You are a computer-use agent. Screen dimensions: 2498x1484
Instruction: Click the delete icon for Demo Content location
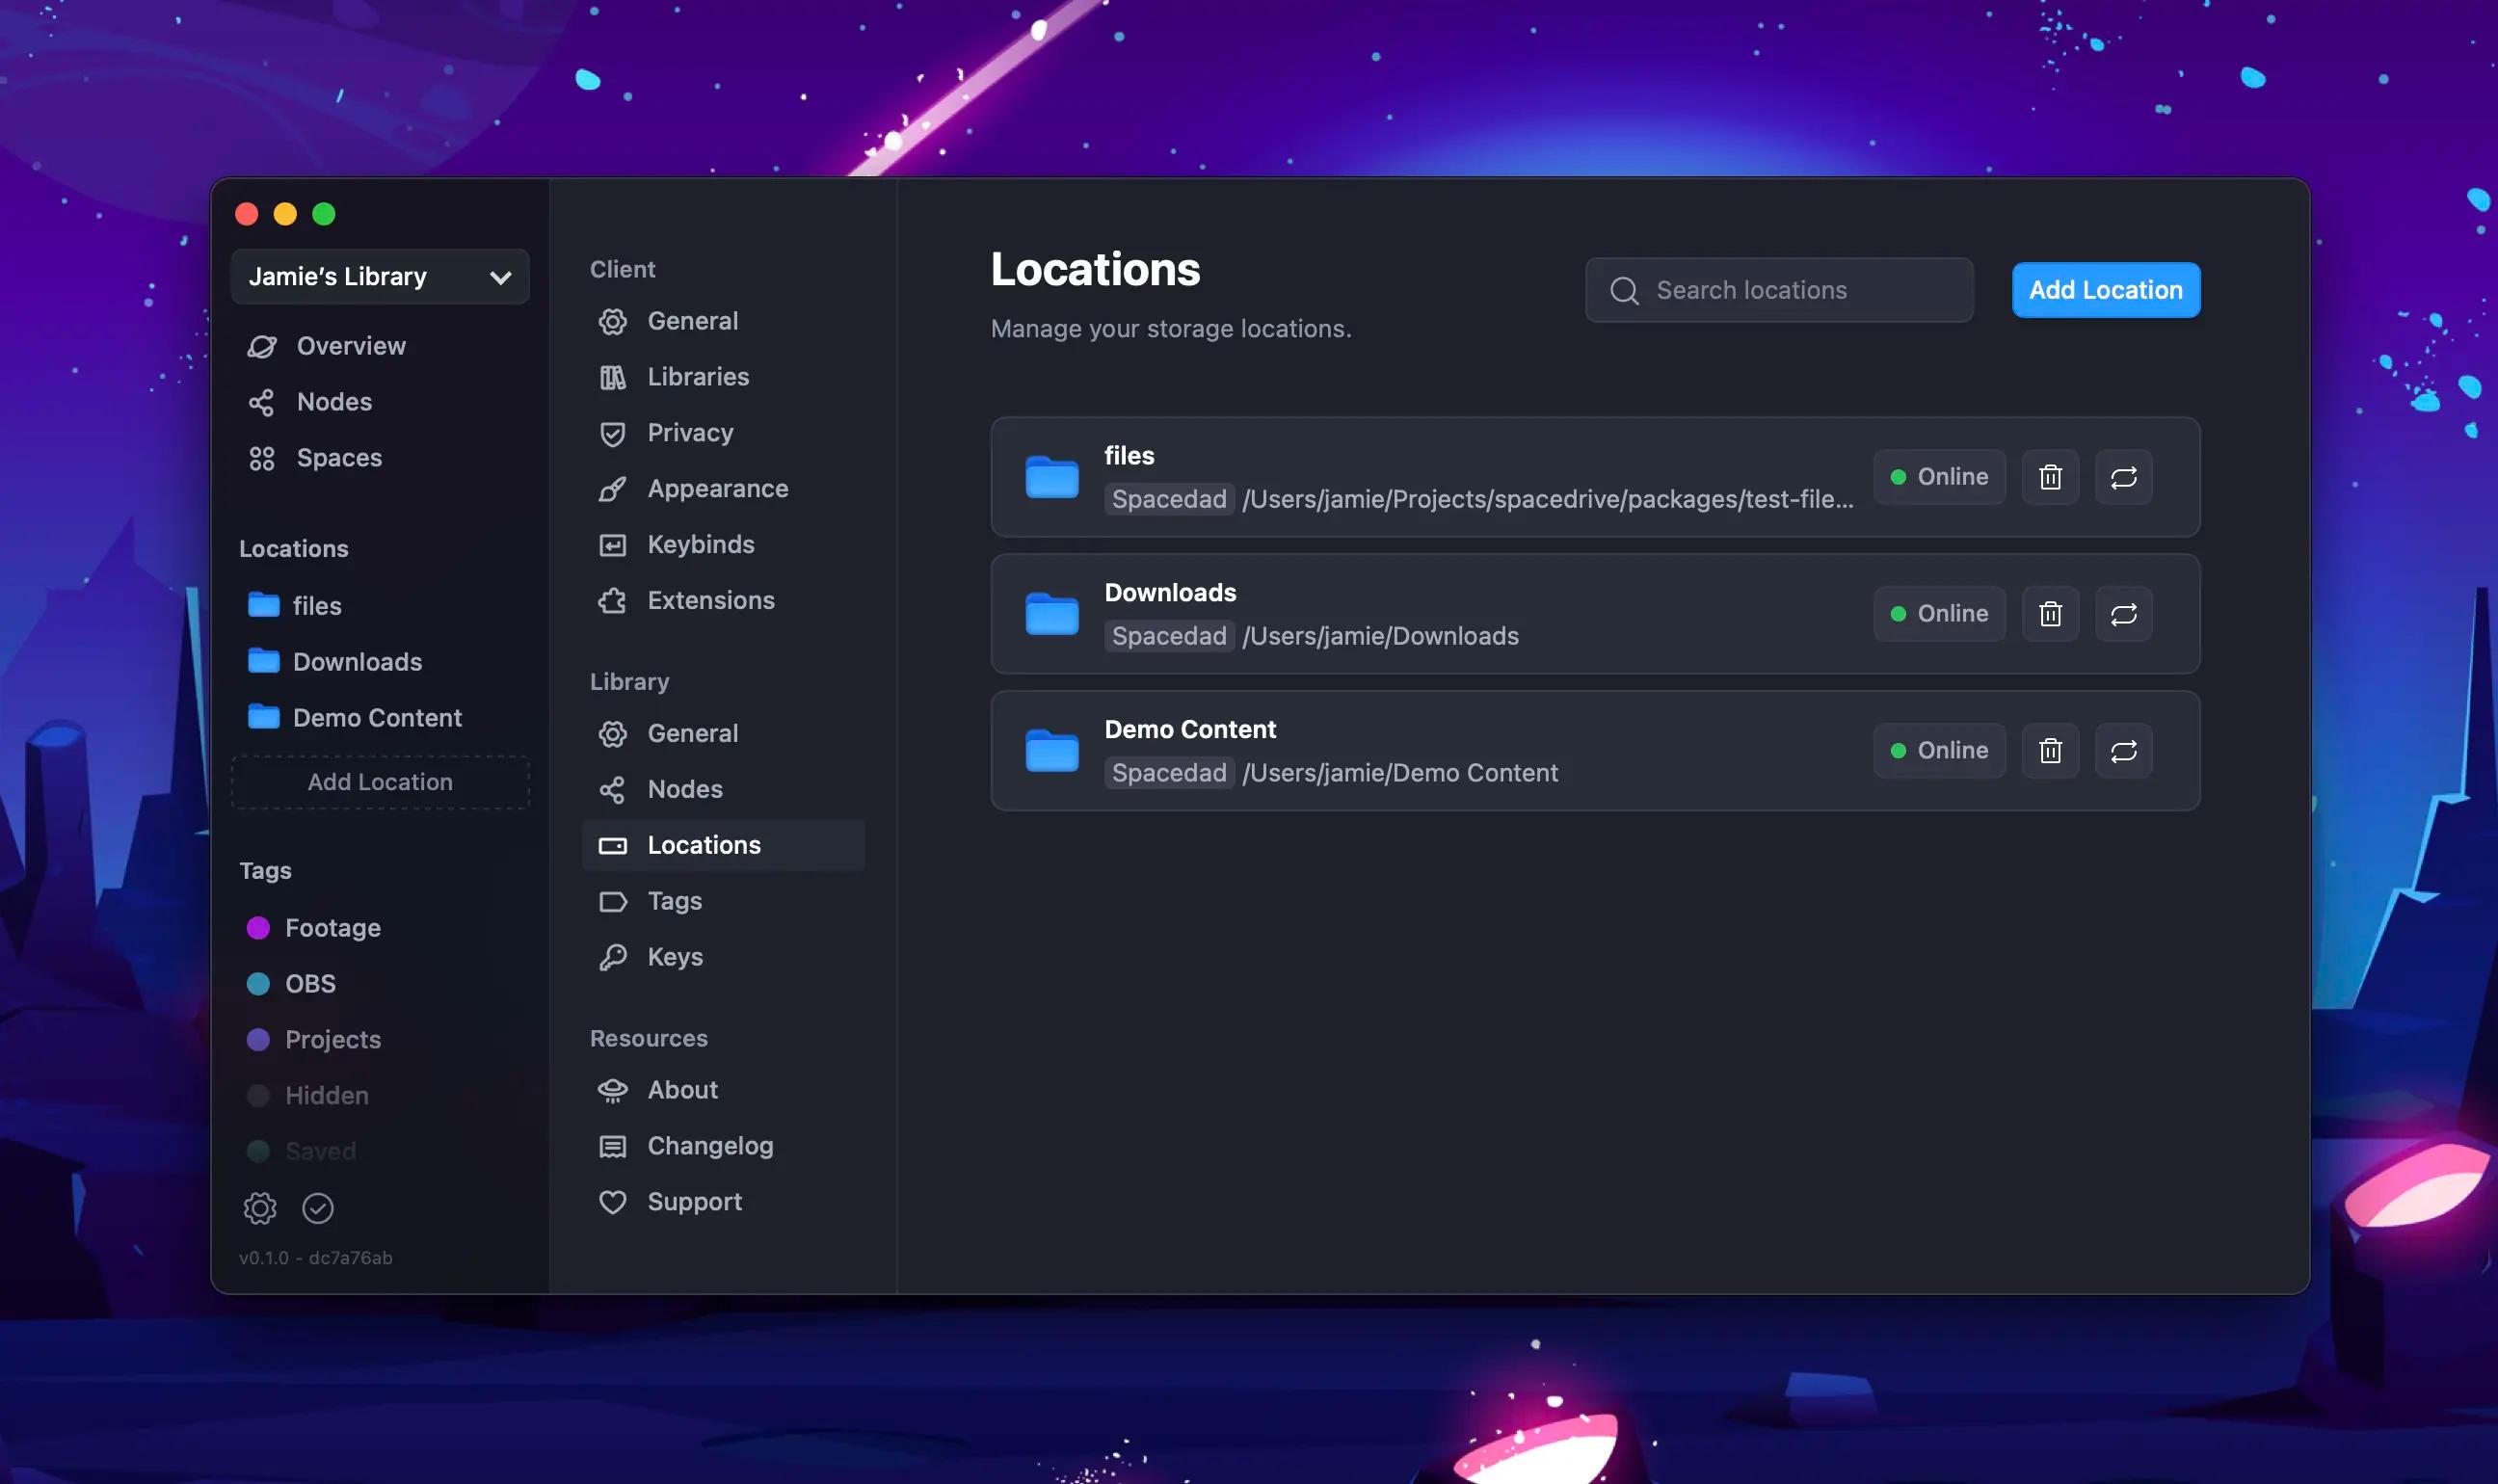[x=2049, y=751]
